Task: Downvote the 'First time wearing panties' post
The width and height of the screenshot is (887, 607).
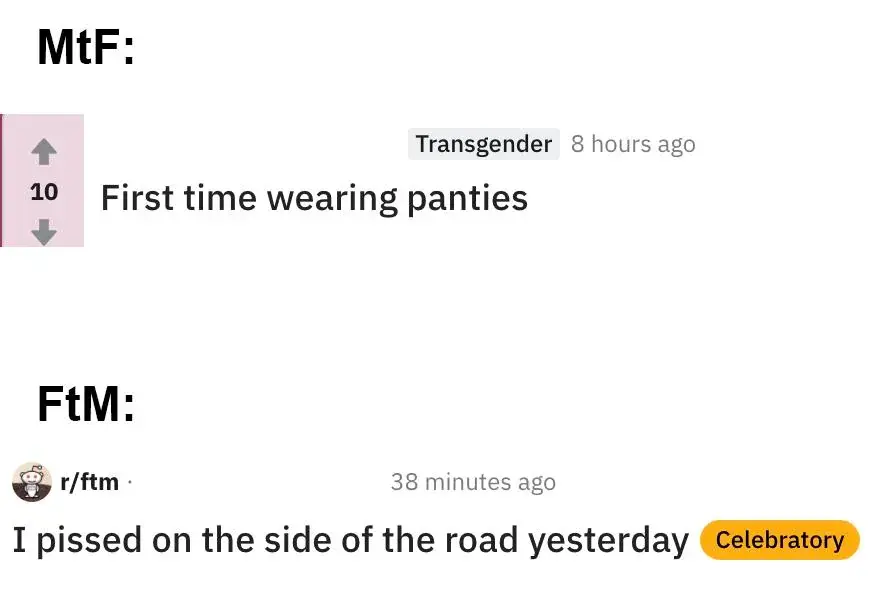Action: click(x=43, y=231)
